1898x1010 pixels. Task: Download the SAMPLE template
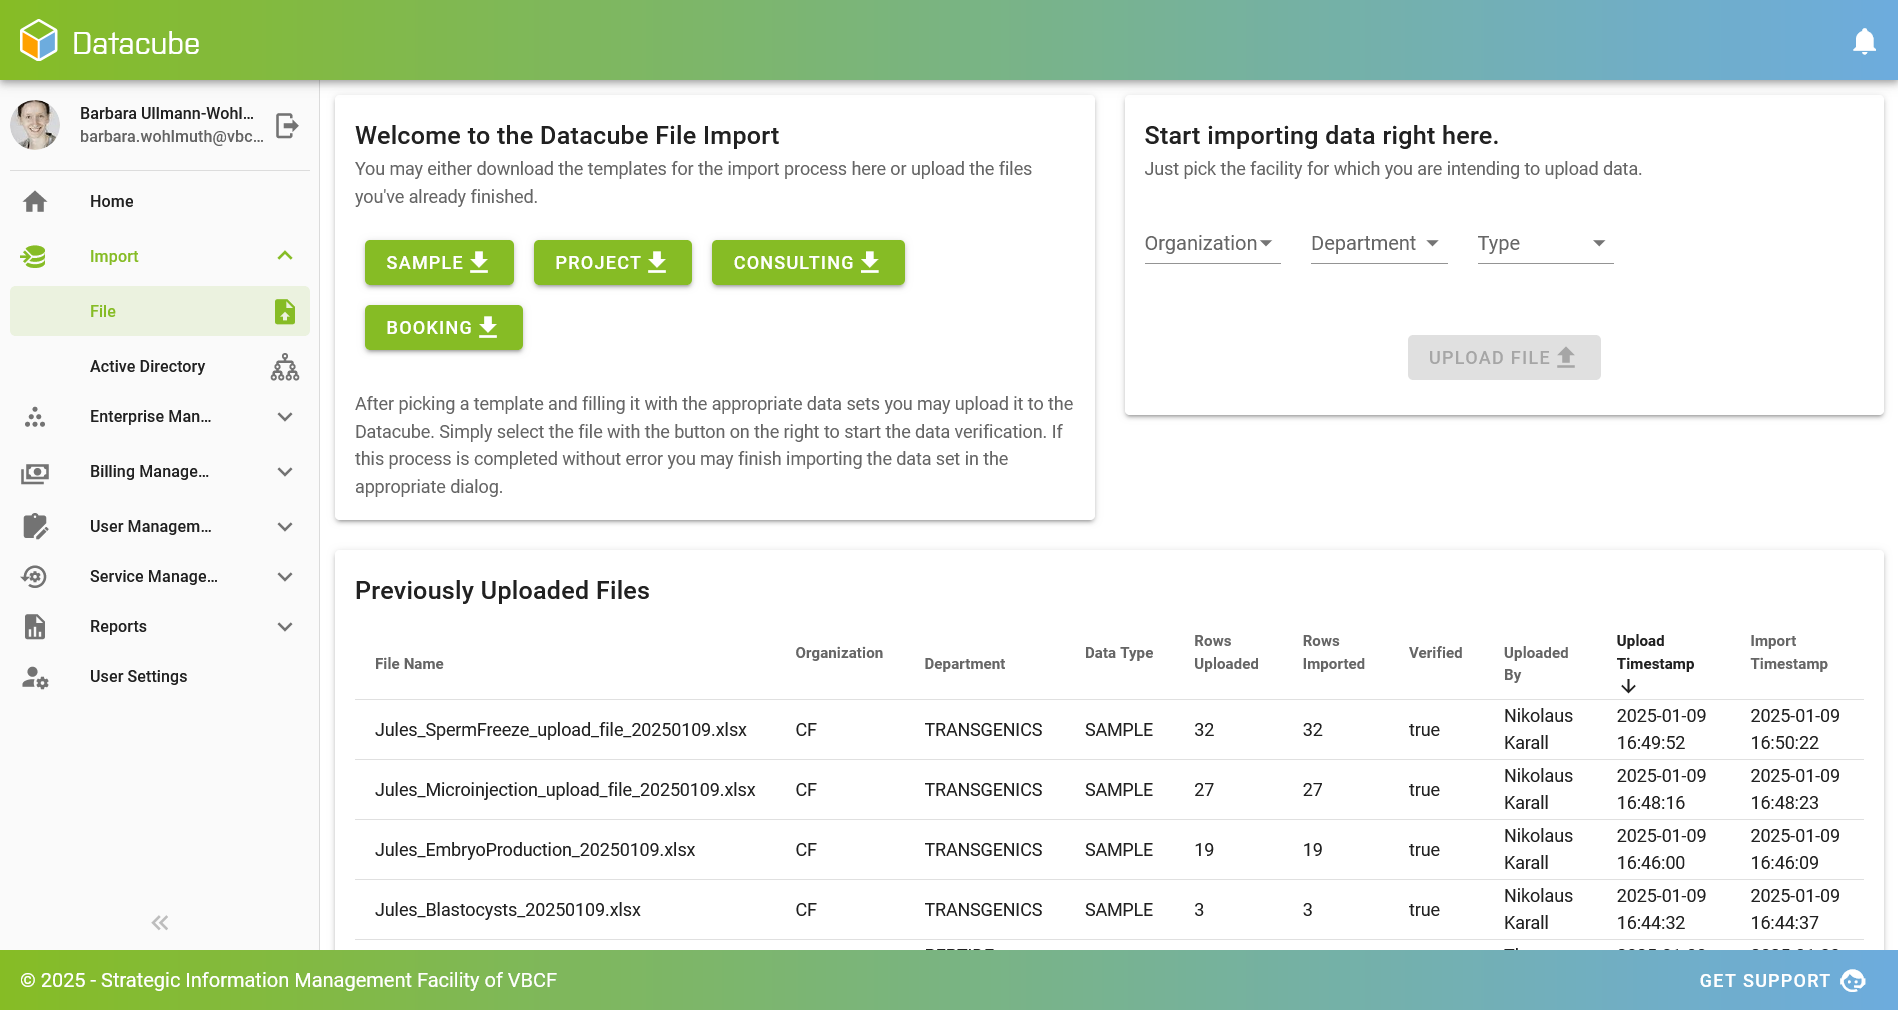(x=438, y=262)
